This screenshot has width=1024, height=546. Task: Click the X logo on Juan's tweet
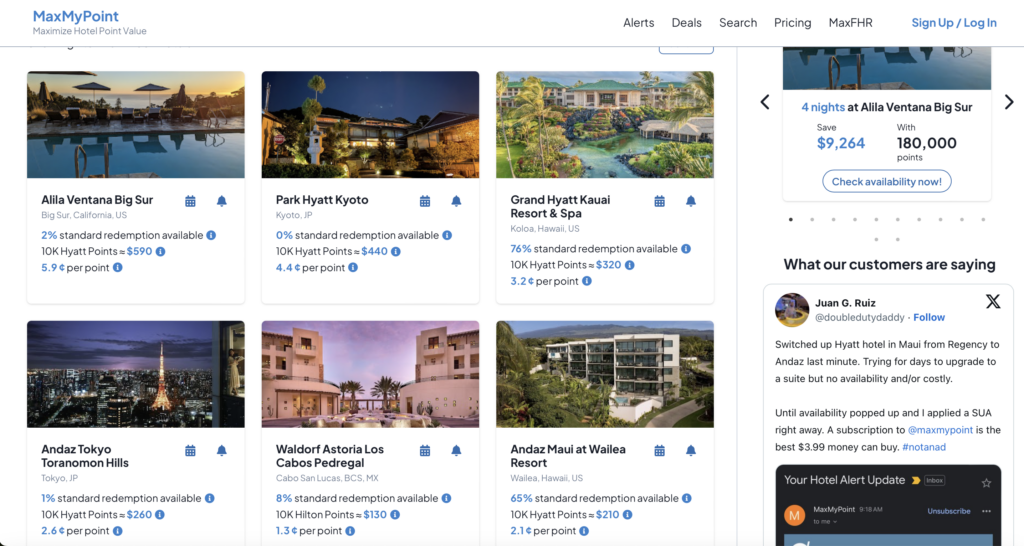[x=992, y=301]
